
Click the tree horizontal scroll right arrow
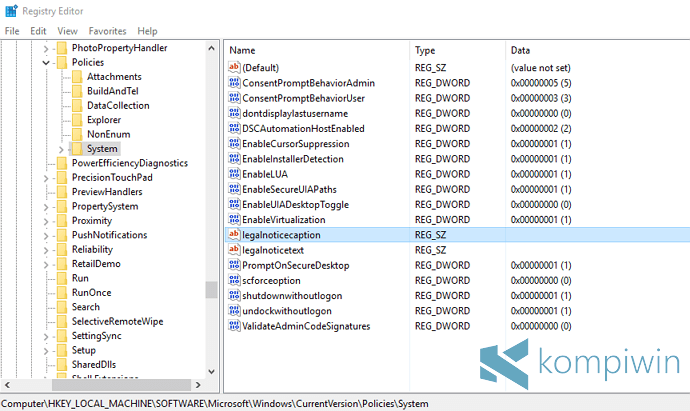pyautogui.click(x=198, y=385)
